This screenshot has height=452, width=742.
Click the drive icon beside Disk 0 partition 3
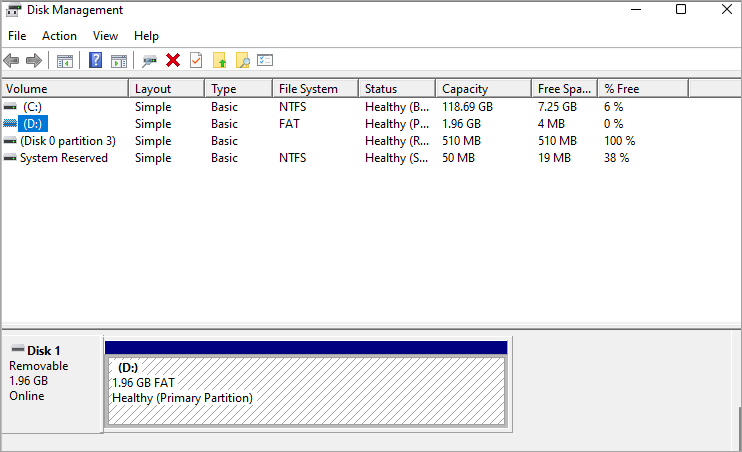click(10, 141)
